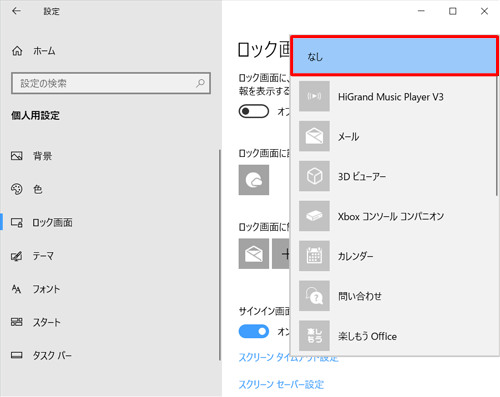The width and height of the screenshot is (500, 397).
Task: Click the 問い合わせ help bubble icon
Action: [314, 296]
